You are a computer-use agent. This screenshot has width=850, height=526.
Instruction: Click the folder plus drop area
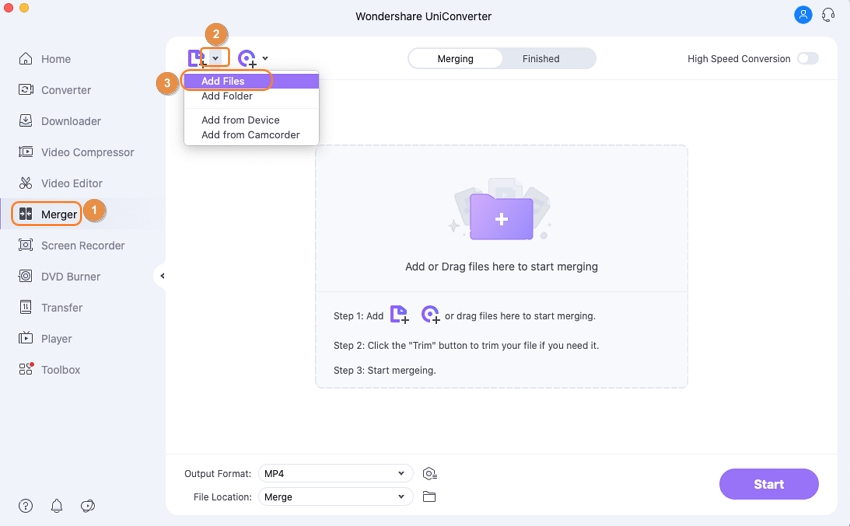coord(501,216)
